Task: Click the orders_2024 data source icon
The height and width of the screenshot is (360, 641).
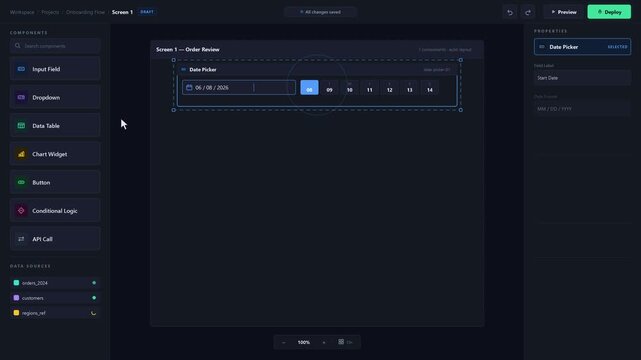Action: [x=16, y=283]
